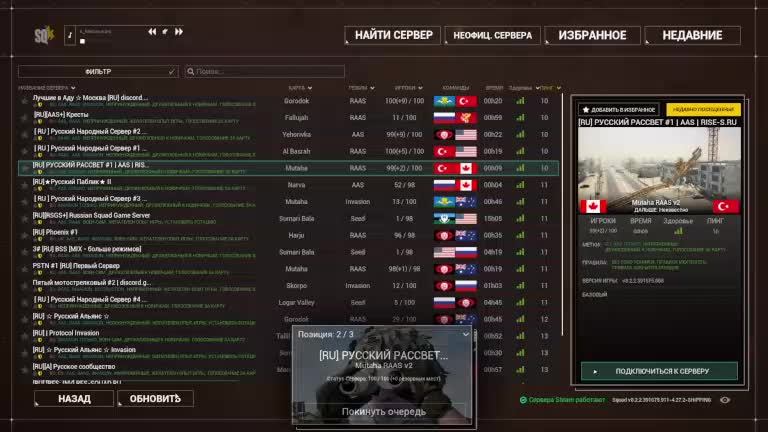Image resolution: width=768 pixels, height=432 pixels.
Task: Click ПОДКЛЮЧИТЬСЯ К СЕРВЕРУ button
Action: [x=659, y=371]
